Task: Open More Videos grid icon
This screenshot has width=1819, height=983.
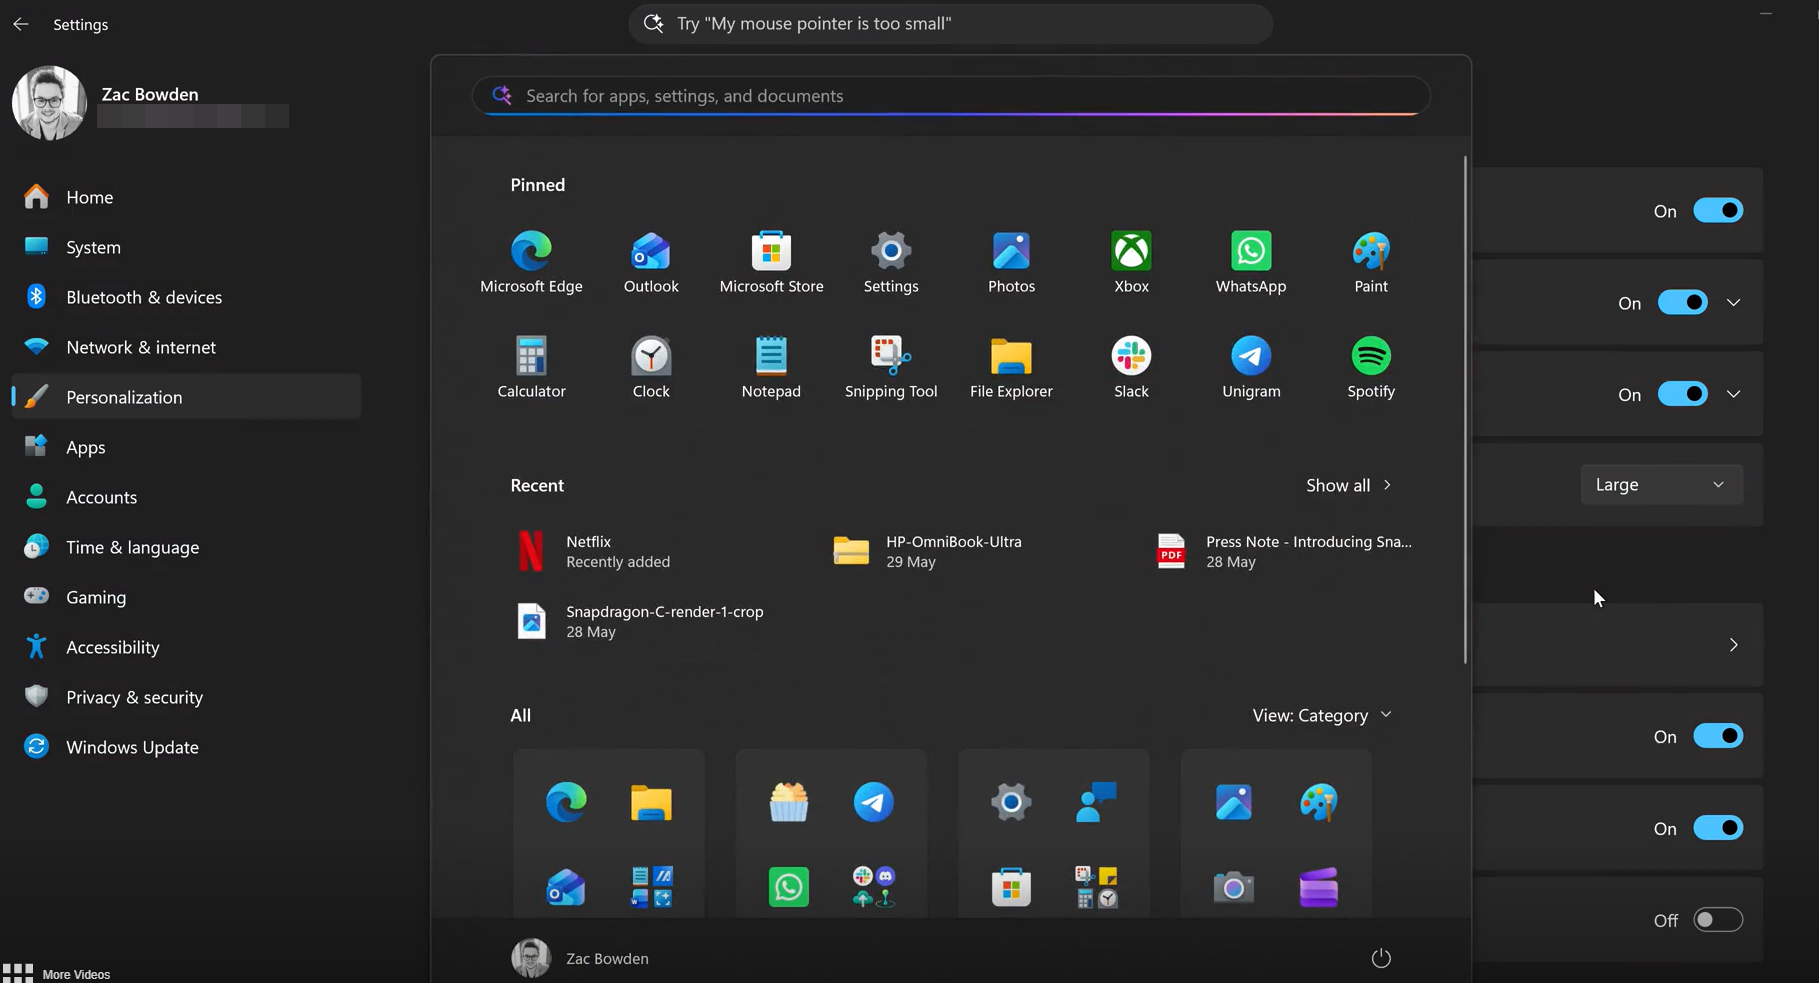Action: pos(17,973)
